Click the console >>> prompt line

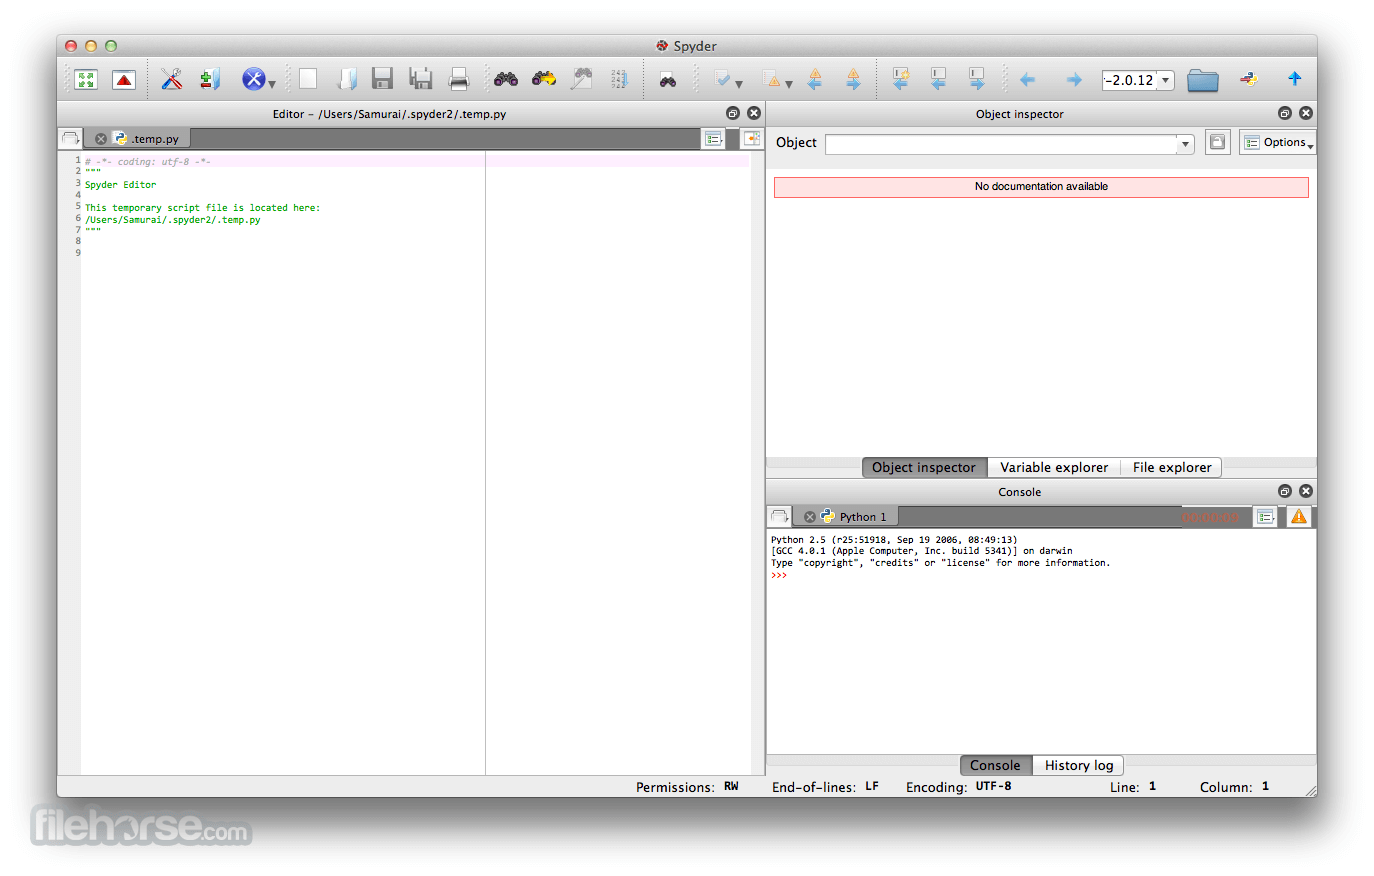pos(779,575)
